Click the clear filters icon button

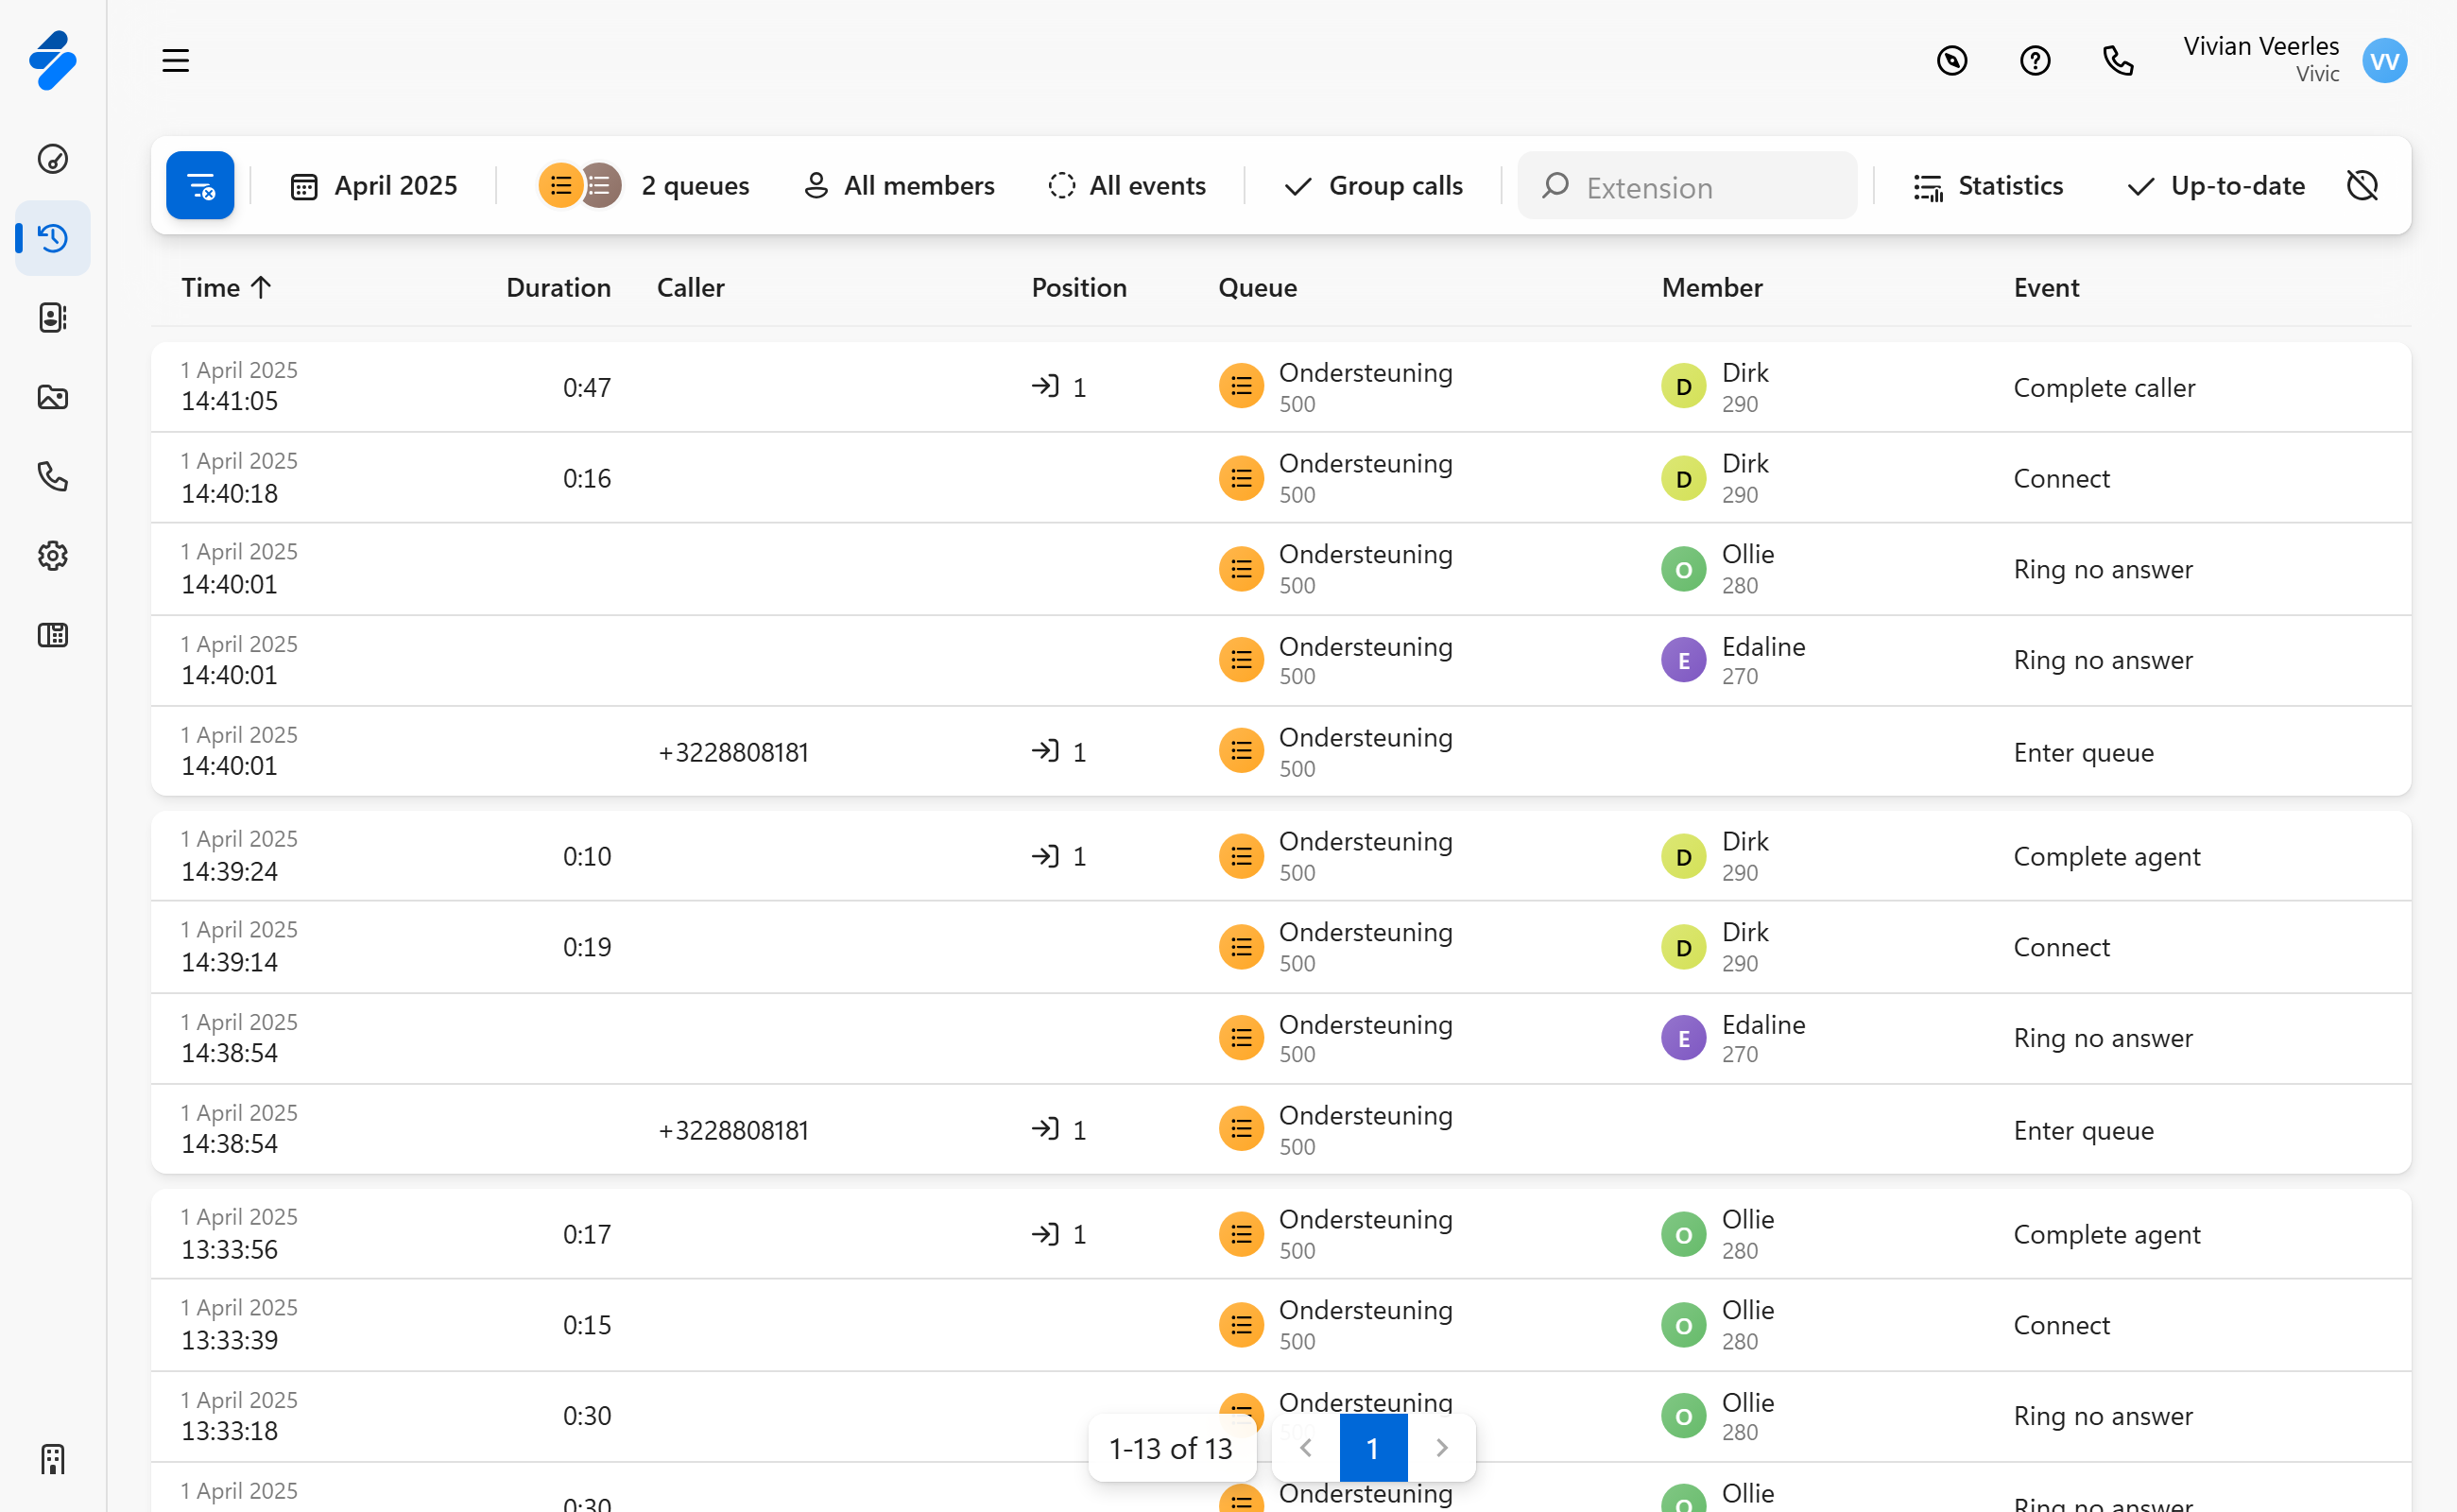tap(200, 186)
